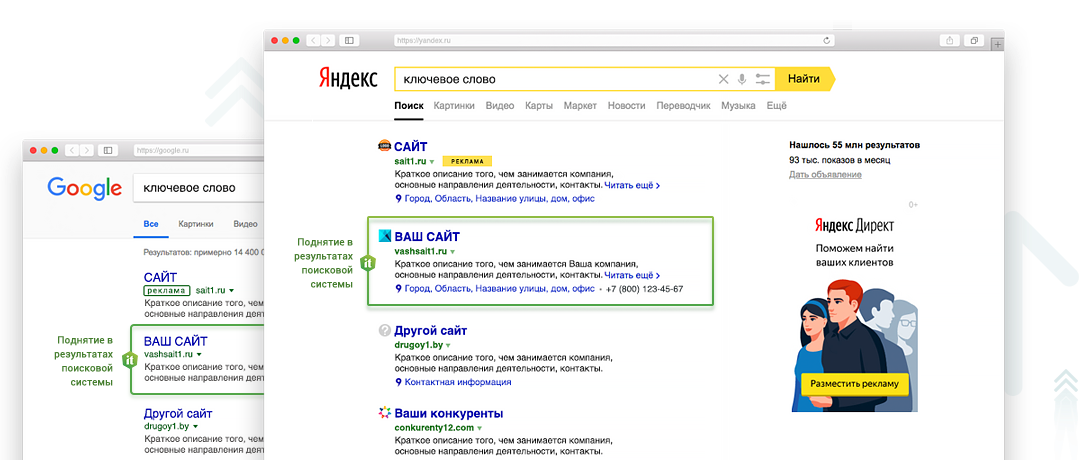
Task: Clear the Yandex search field with X
Action: click(724, 79)
